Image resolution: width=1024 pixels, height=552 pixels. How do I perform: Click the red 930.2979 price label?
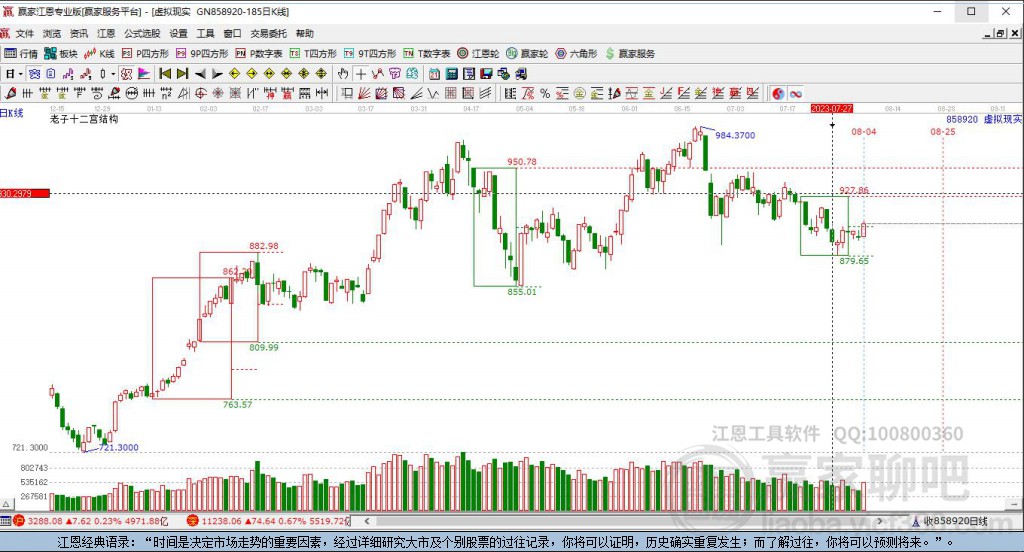25,193
